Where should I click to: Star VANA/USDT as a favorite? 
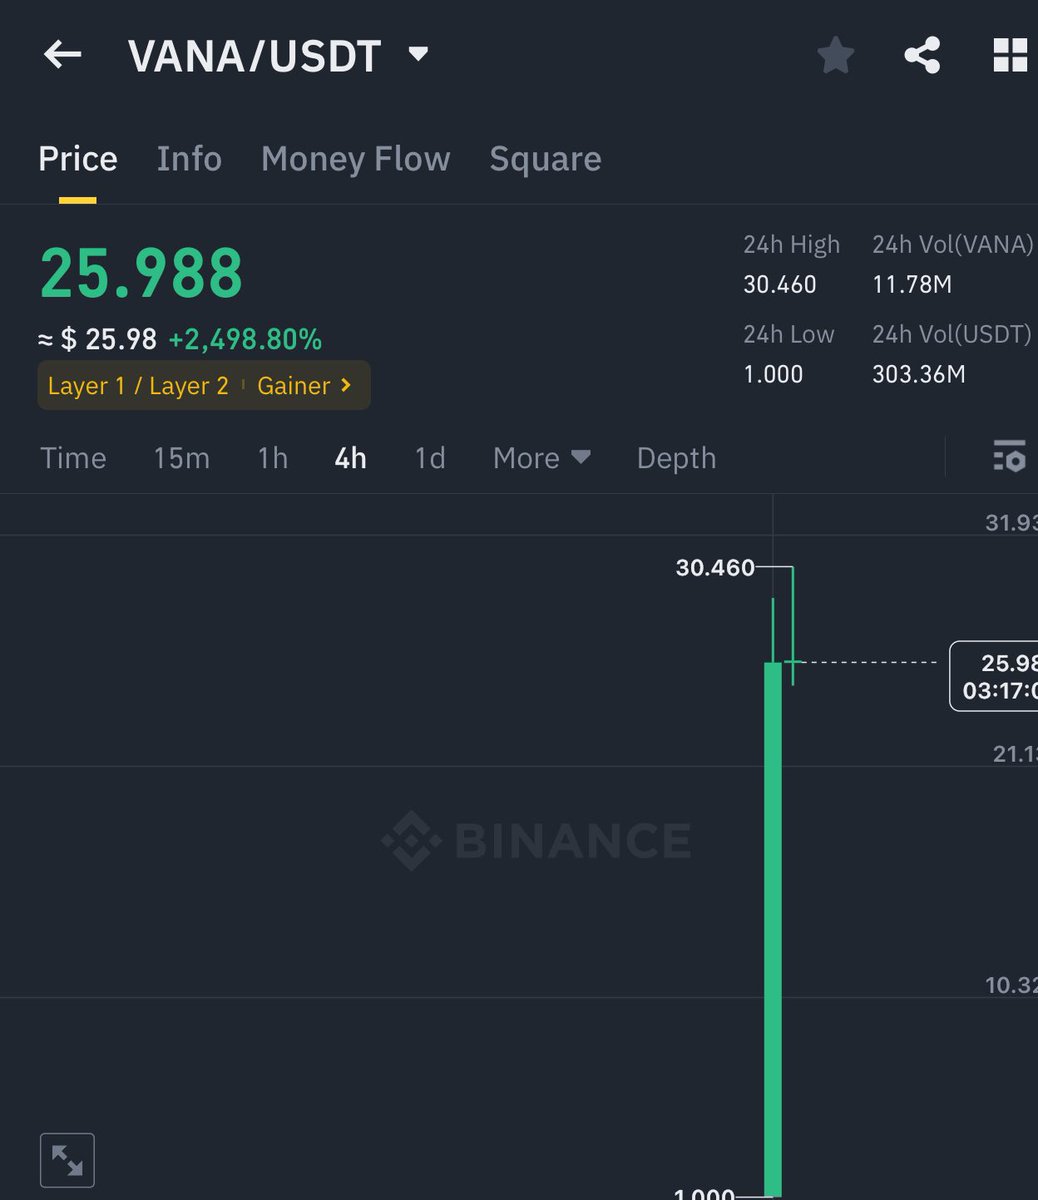(x=835, y=56)
